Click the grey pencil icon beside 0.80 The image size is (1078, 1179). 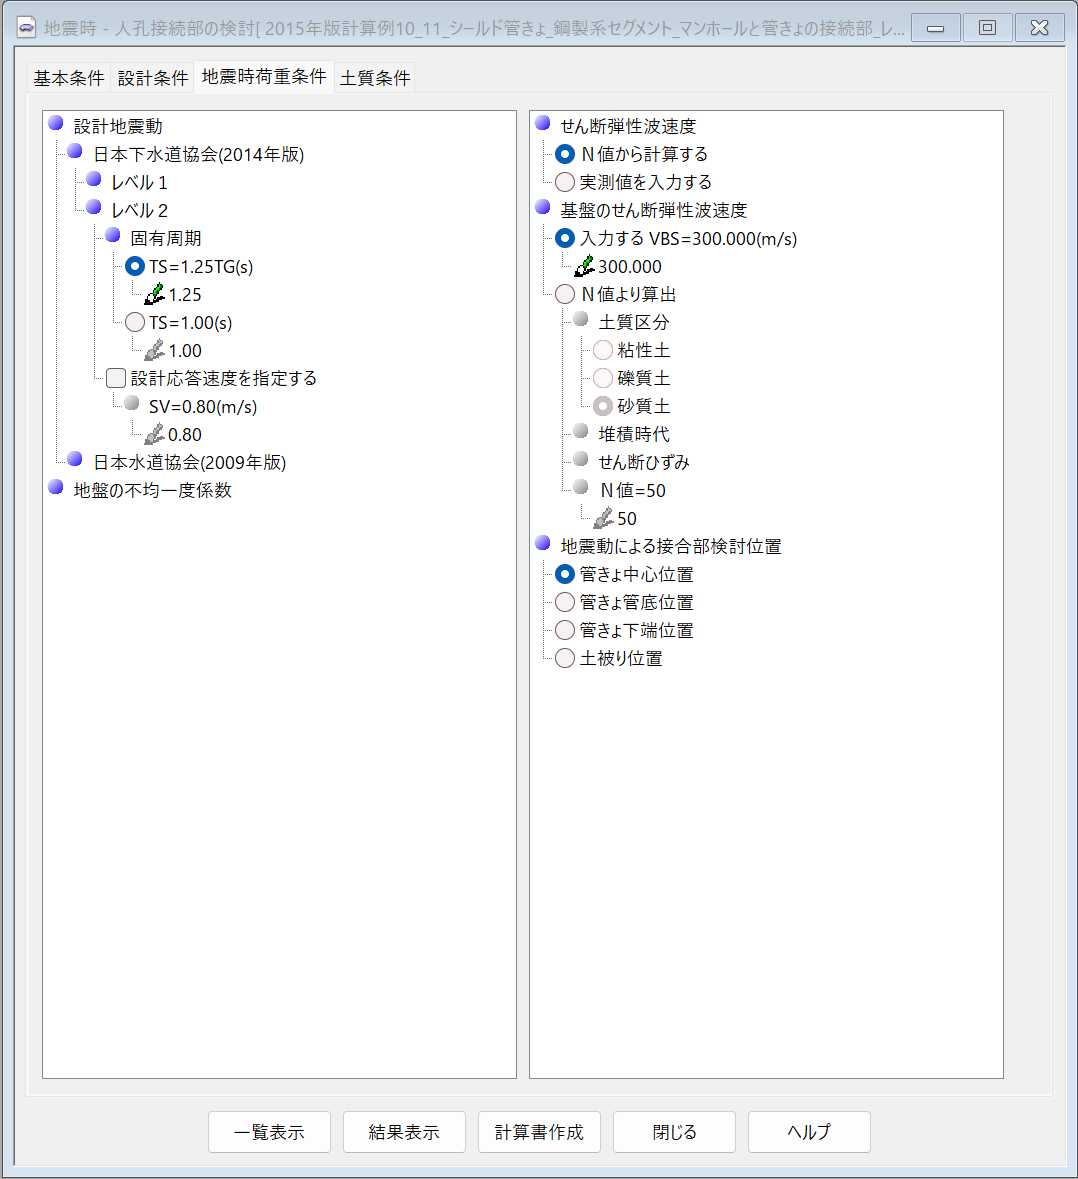pyautogui.click(x=154, y=435)
